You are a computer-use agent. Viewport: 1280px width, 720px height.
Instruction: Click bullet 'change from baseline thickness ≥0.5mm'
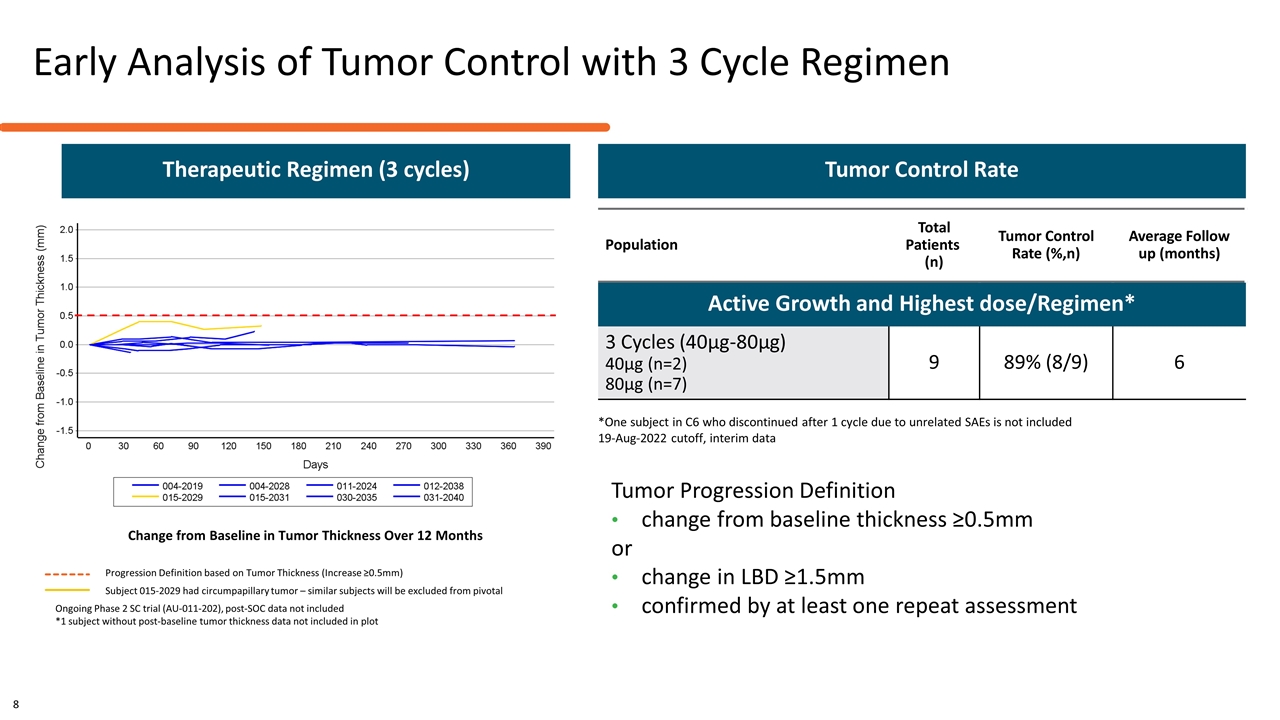click(837, 520)
